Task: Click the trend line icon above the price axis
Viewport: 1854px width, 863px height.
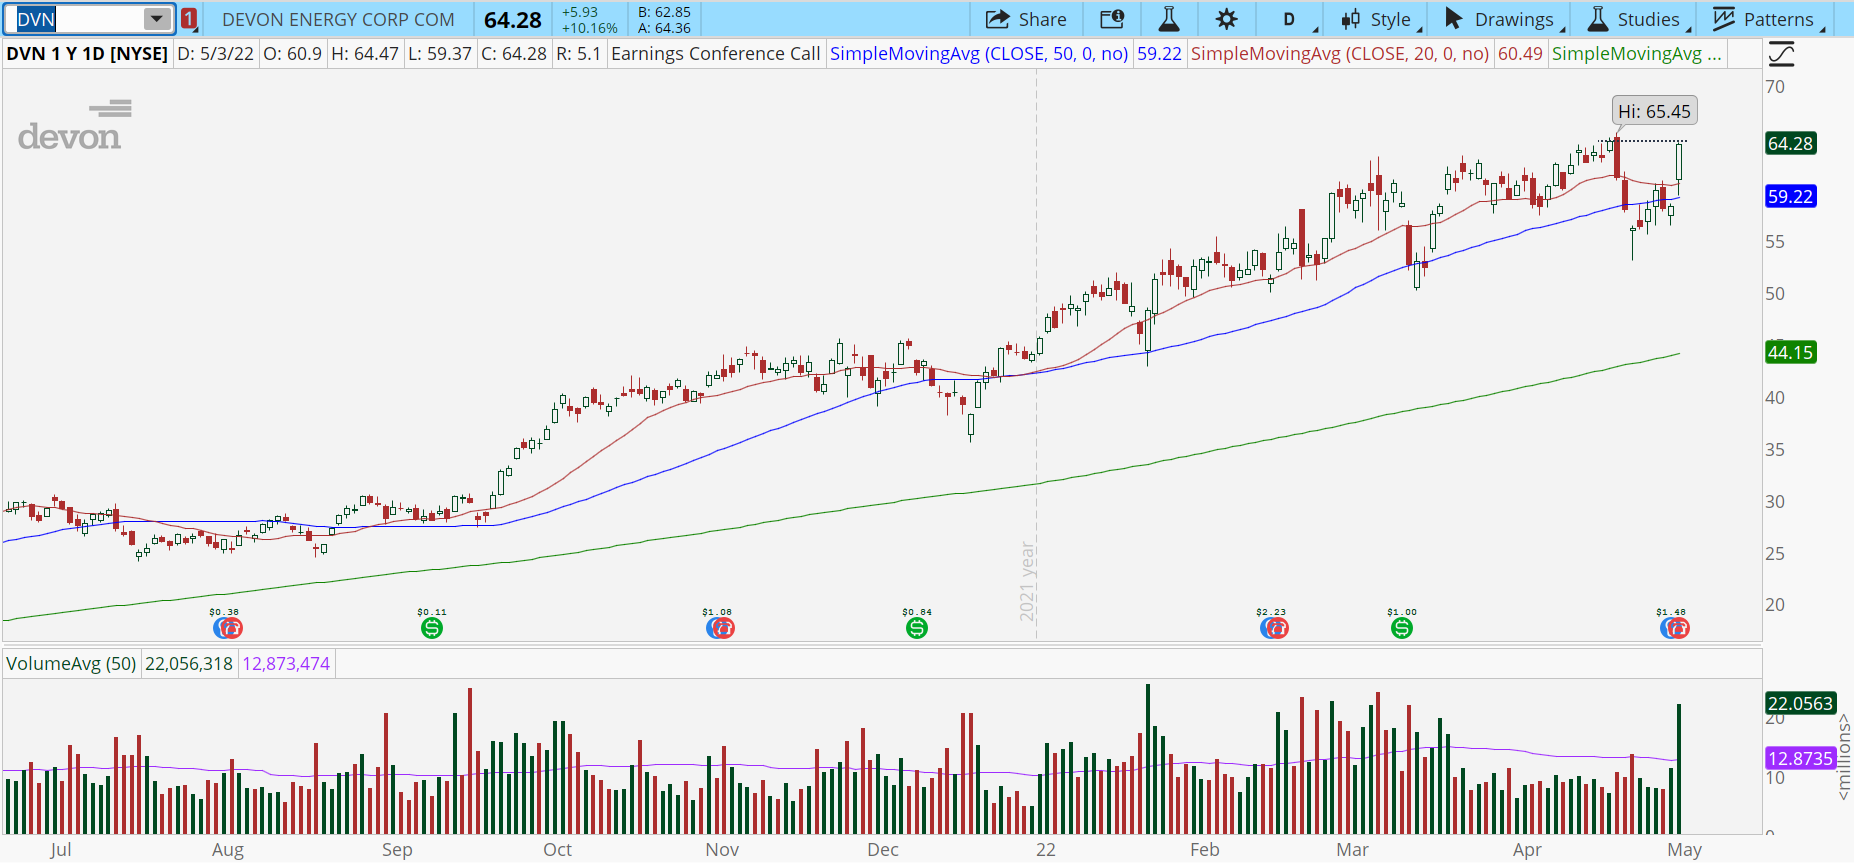Action: (x=1781, y=54)
